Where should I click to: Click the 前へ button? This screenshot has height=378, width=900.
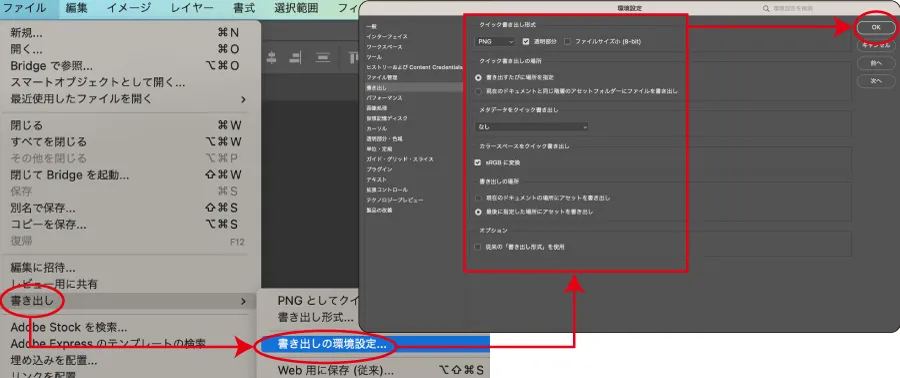(x=875, y=63)
